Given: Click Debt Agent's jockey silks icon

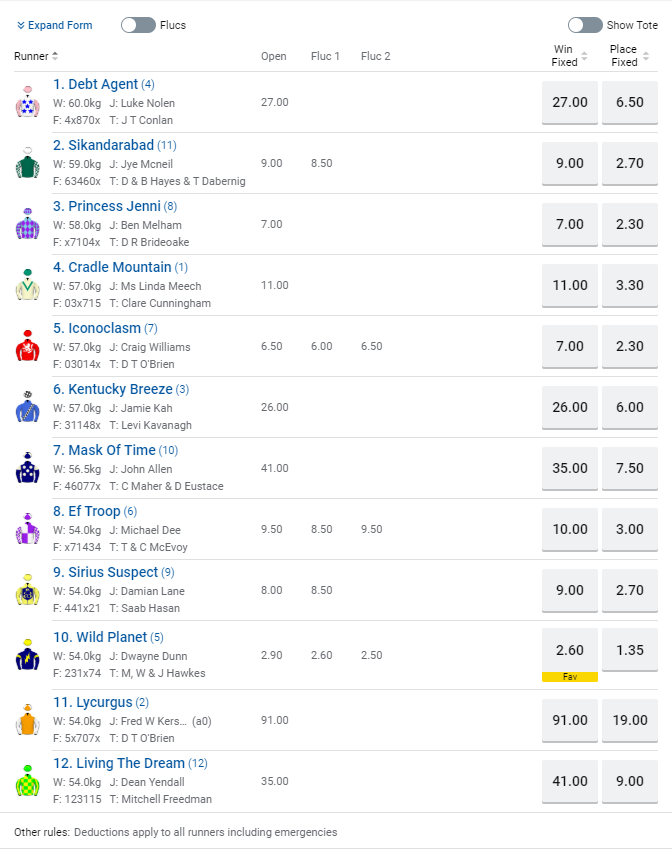Looking at the screenshot, I should point(27,102).
